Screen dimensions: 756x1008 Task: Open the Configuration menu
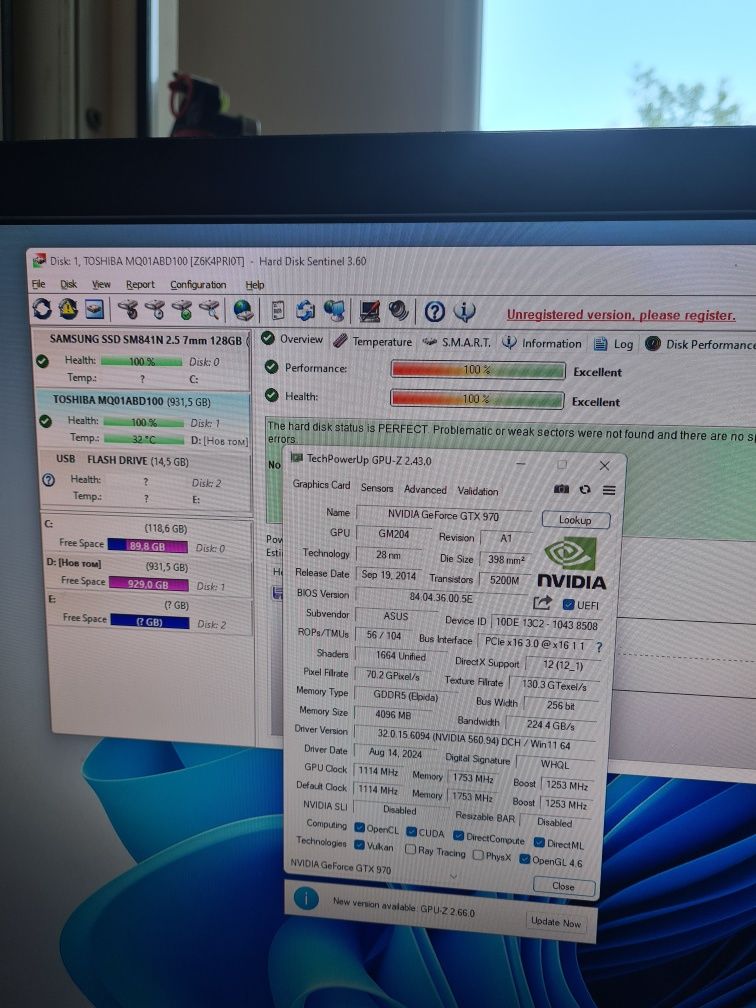pos(198,284)
